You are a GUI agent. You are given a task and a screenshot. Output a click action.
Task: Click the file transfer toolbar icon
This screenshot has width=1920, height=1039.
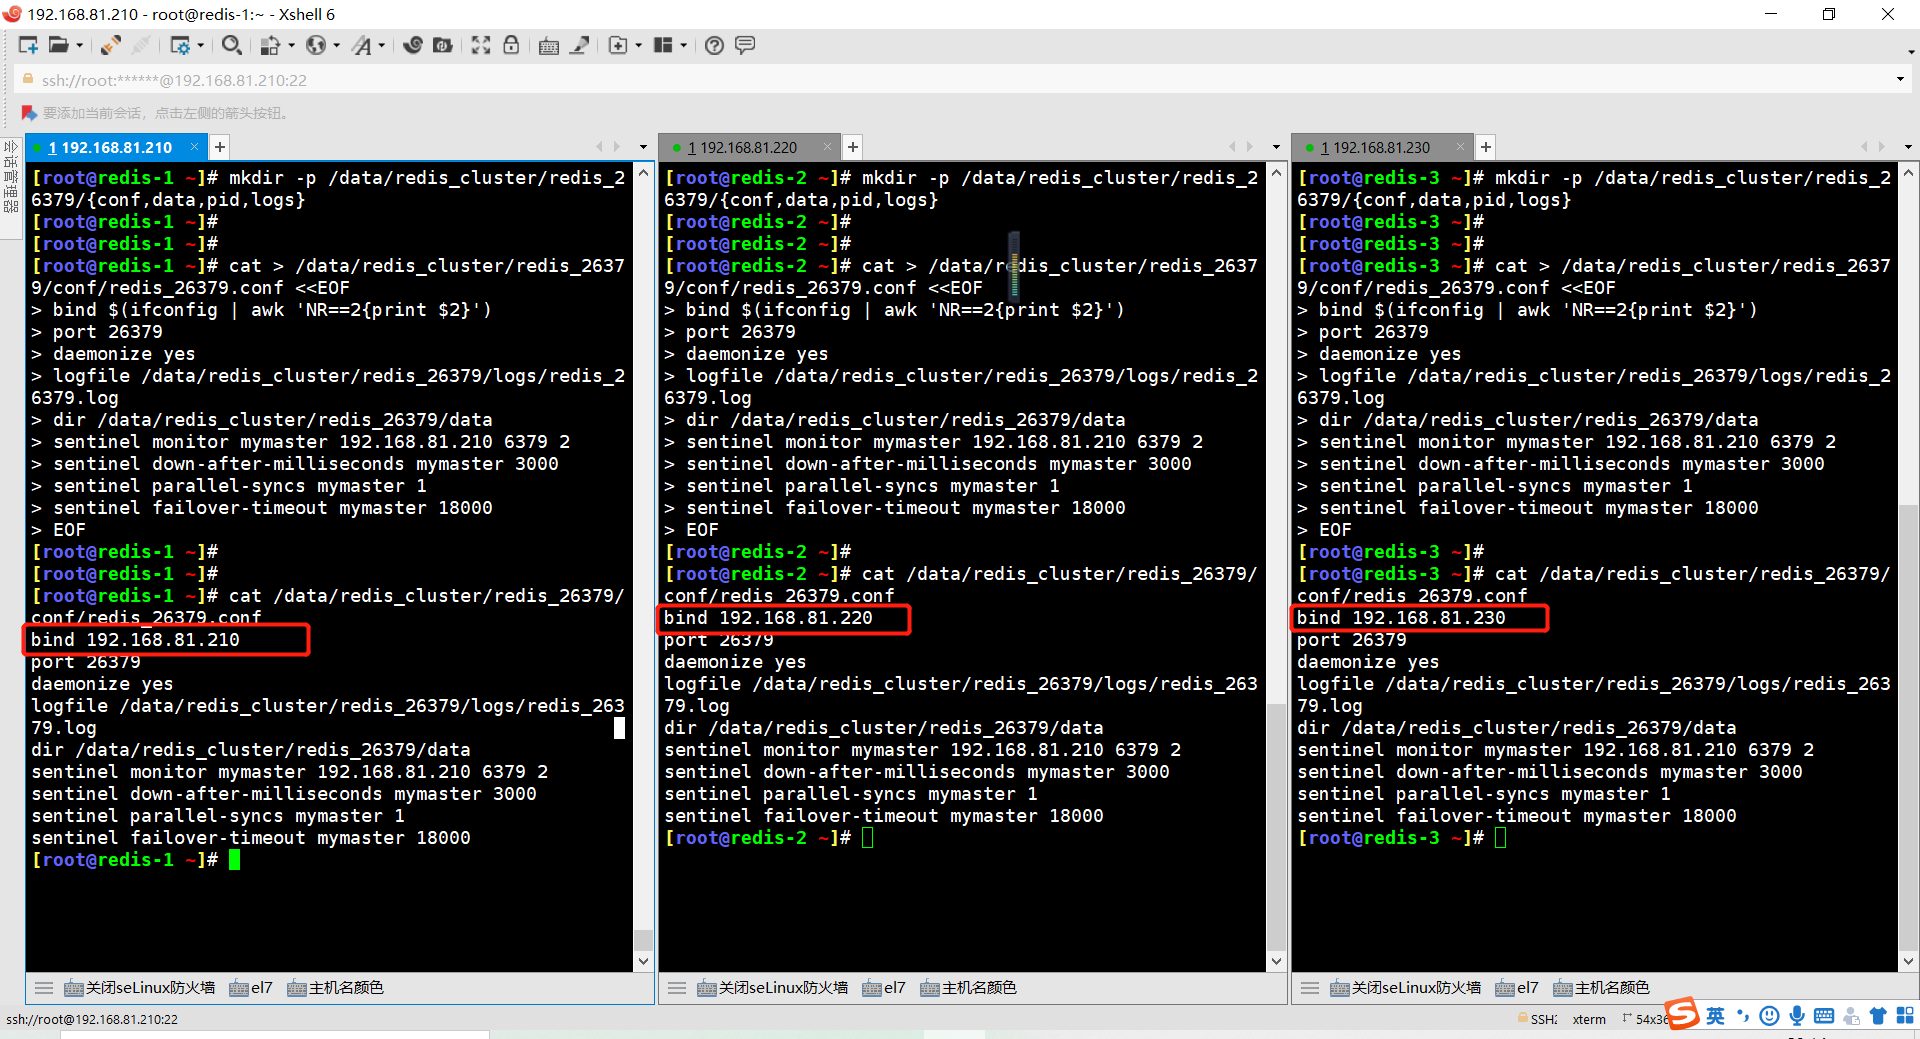[x=270, y=45]
